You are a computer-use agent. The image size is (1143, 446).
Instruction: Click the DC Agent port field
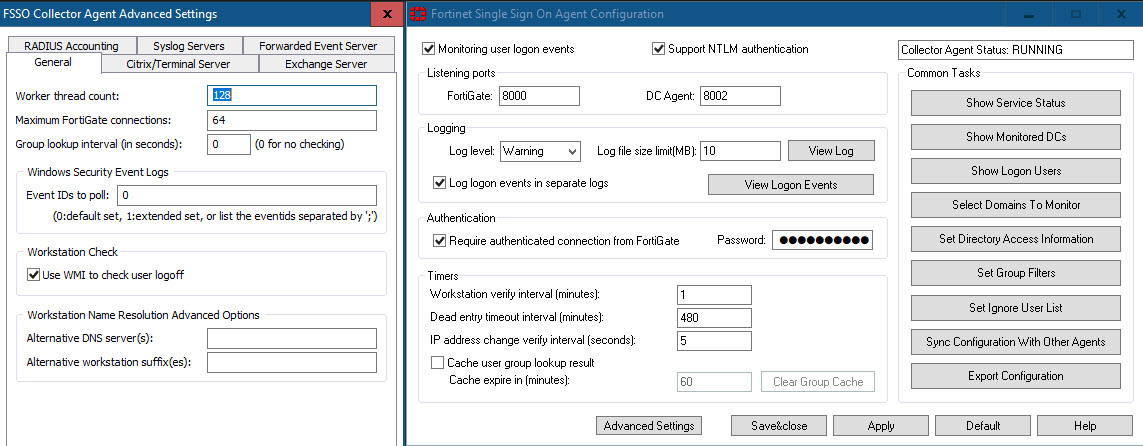740,96
